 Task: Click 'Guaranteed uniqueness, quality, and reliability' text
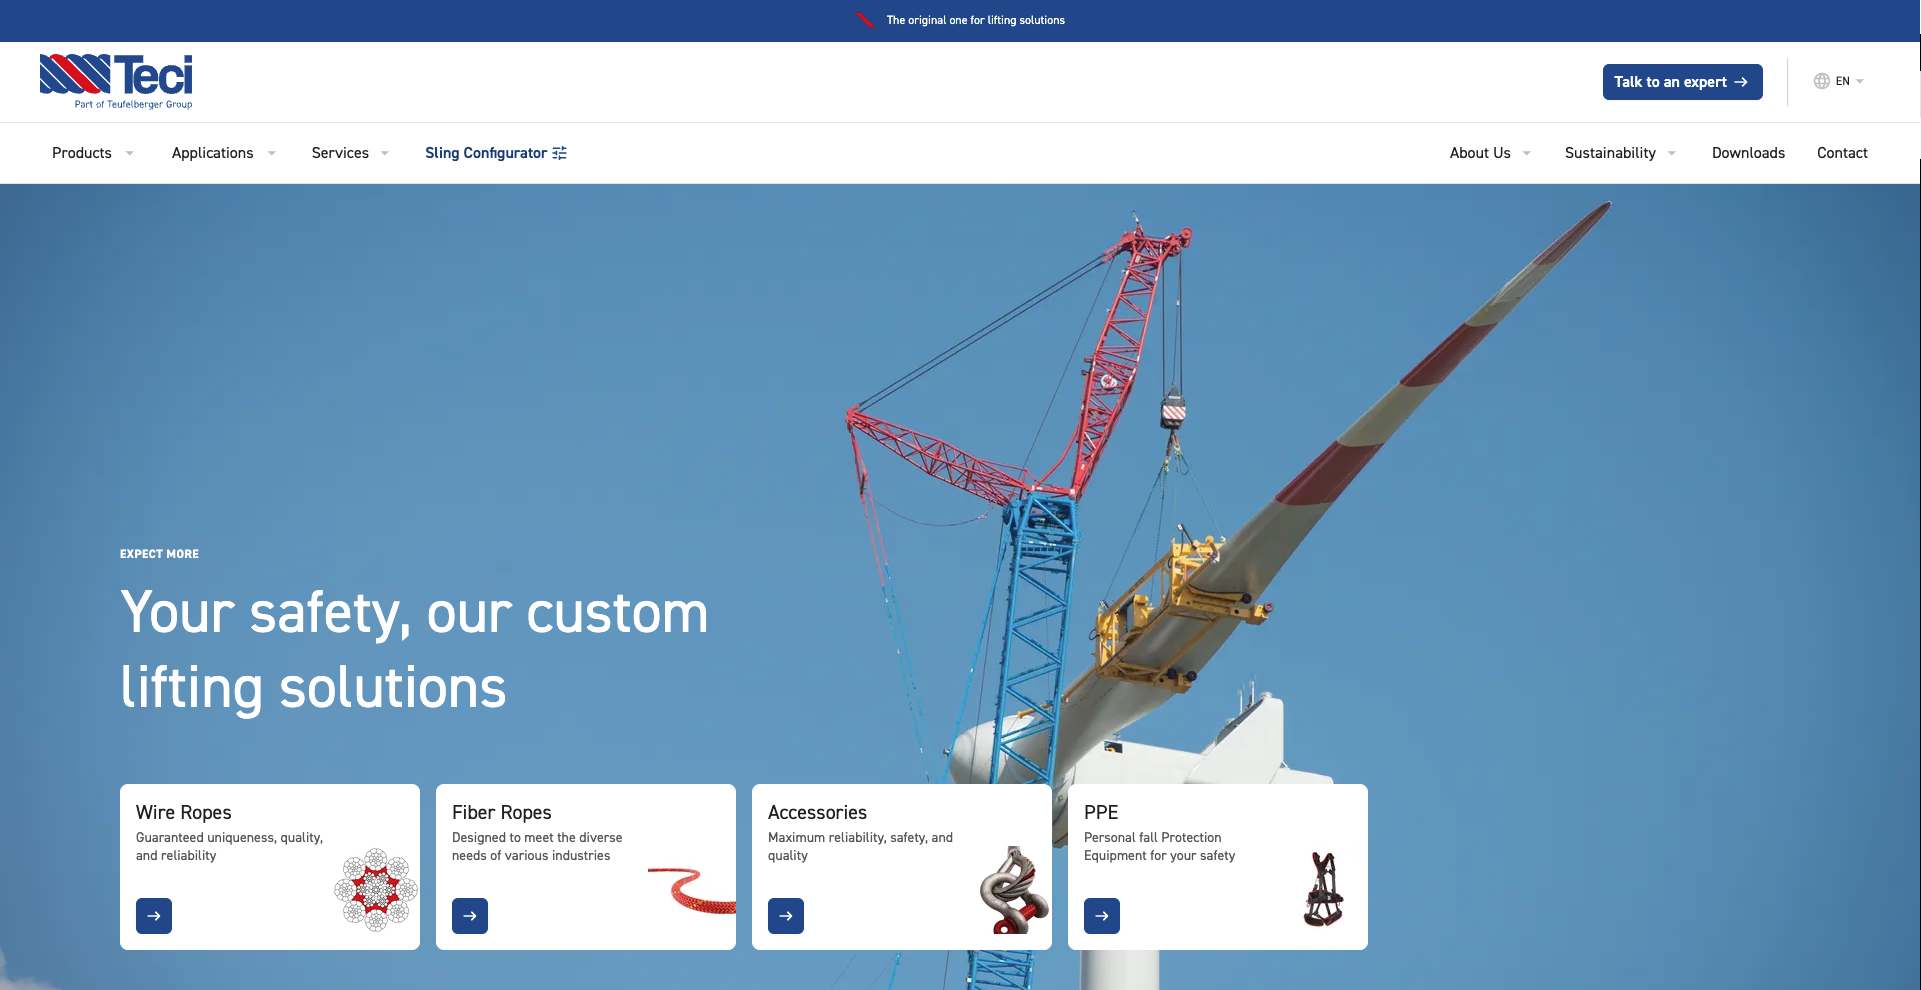tap(230, 847)
